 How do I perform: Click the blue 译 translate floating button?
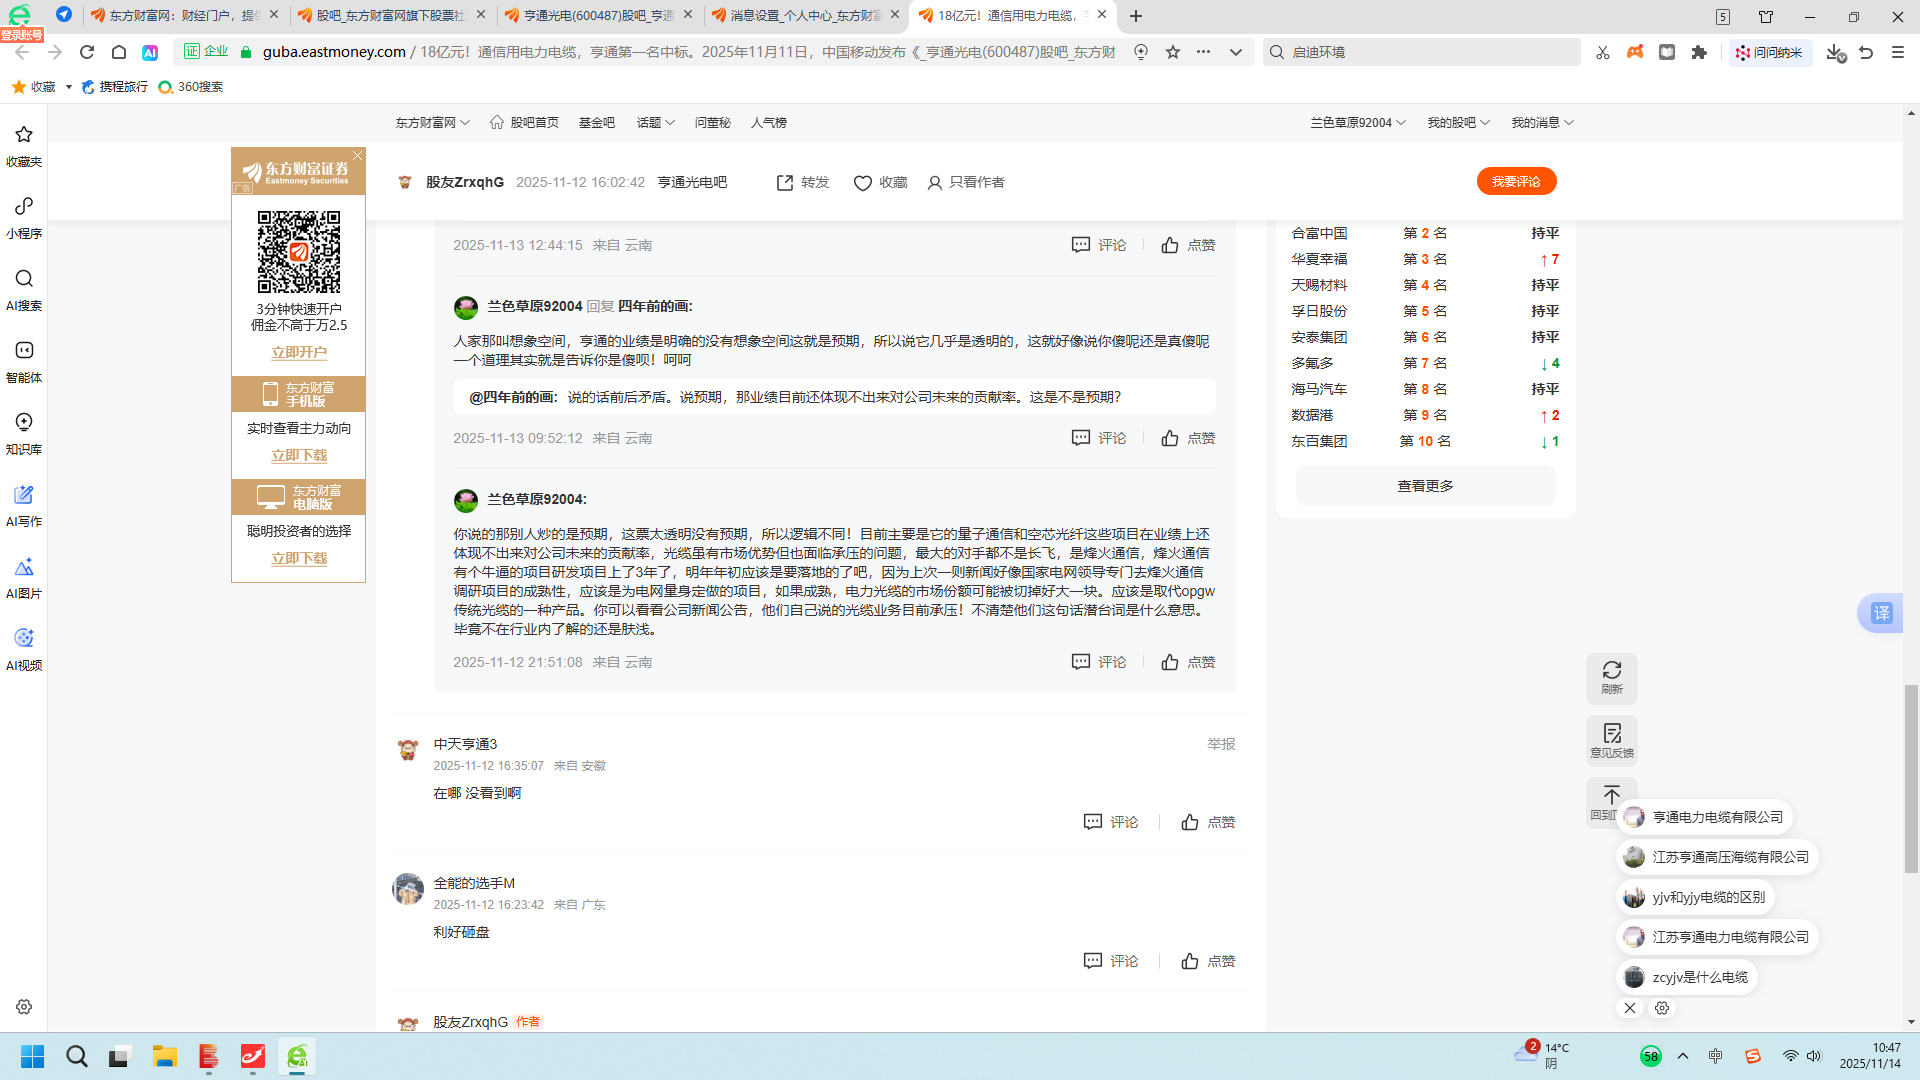[x=1881, y=613]
